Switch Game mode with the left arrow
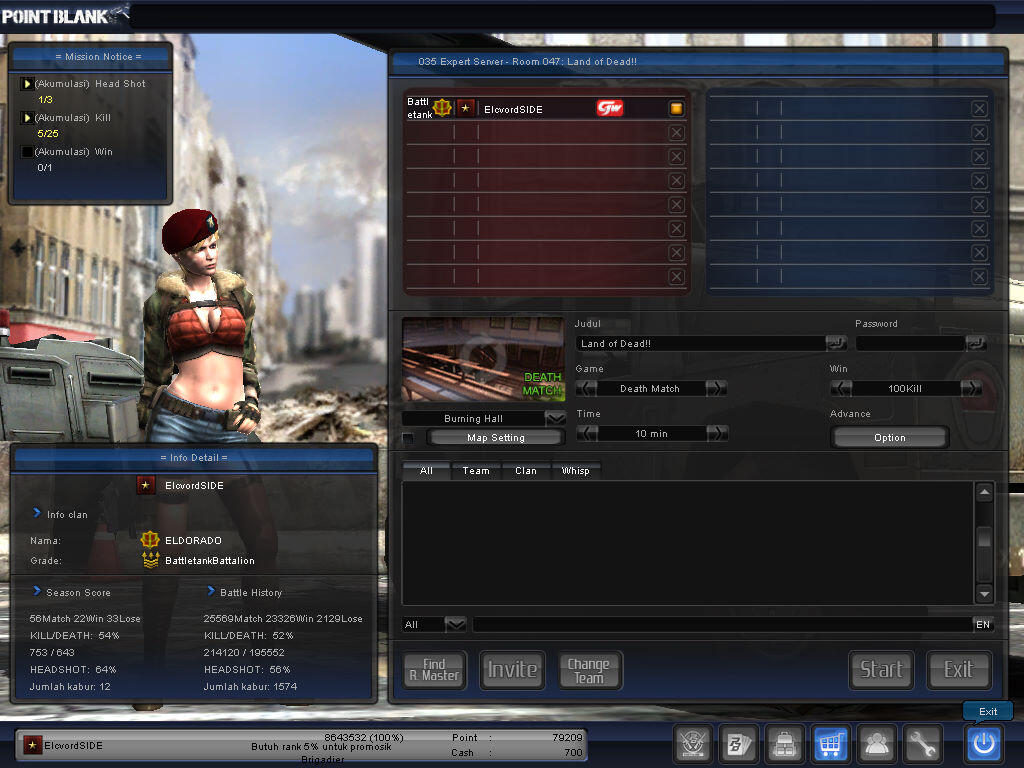 tap(587, 388)
